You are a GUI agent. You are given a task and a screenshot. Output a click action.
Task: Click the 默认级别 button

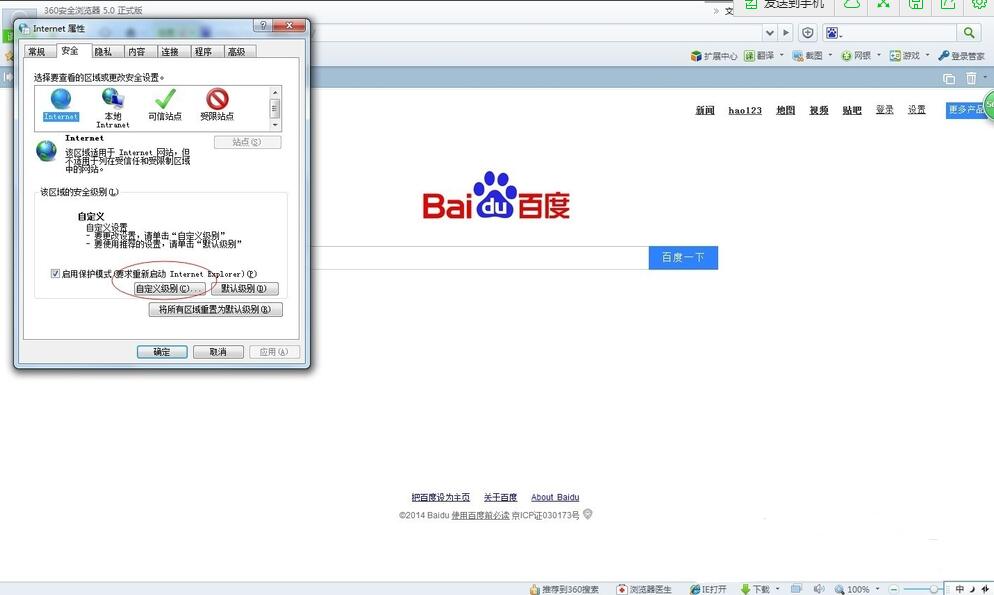tap(245, 289)
